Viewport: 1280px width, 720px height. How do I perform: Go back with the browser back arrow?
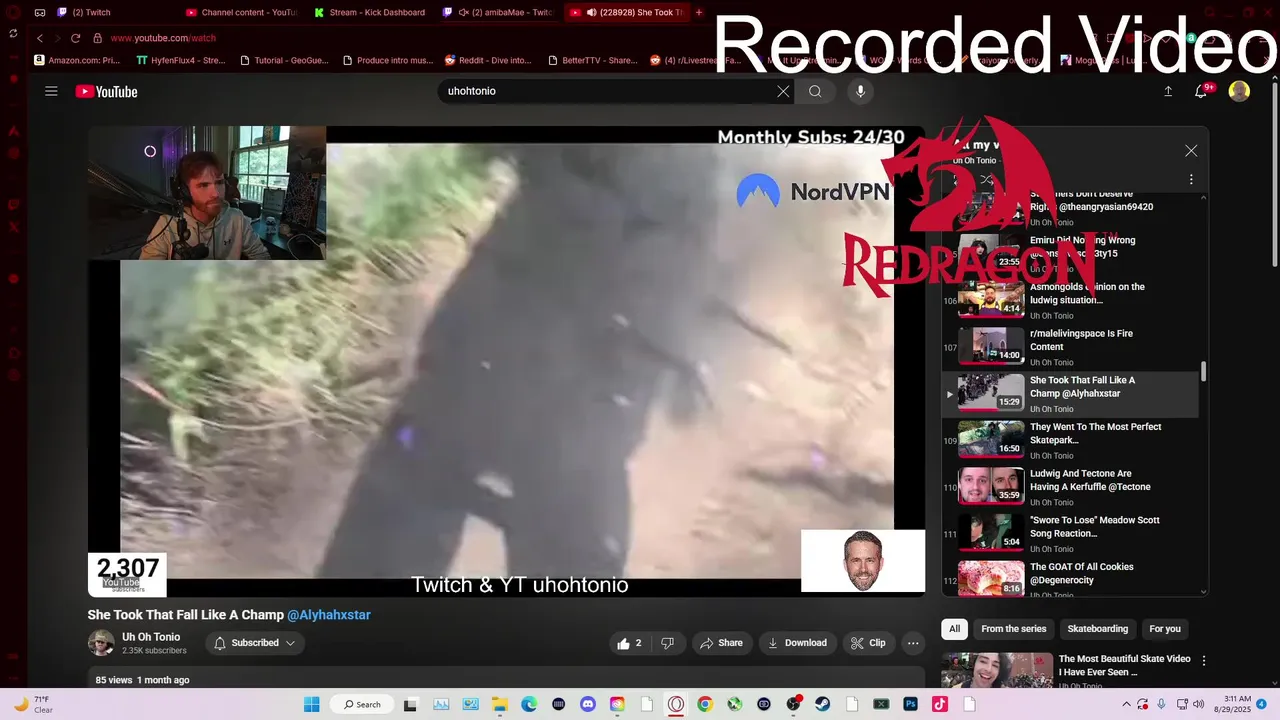pyautogui.click(x=40, y=38)
